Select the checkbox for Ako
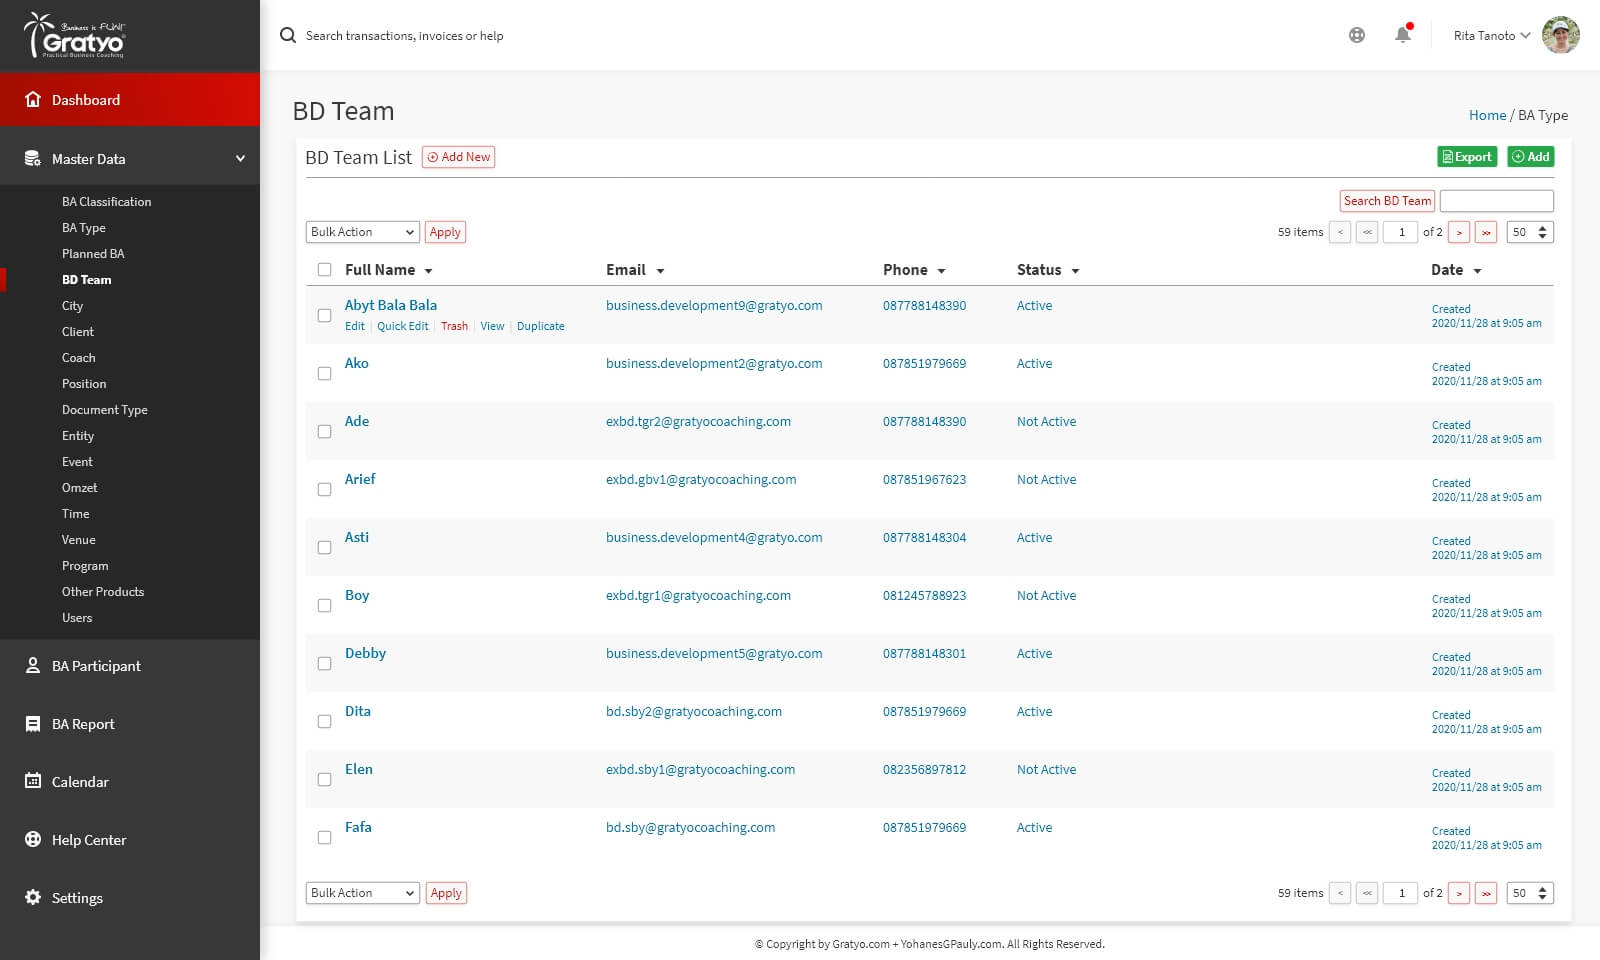The height and width of the screenshot is (960, 1600). tap(324, 373)
